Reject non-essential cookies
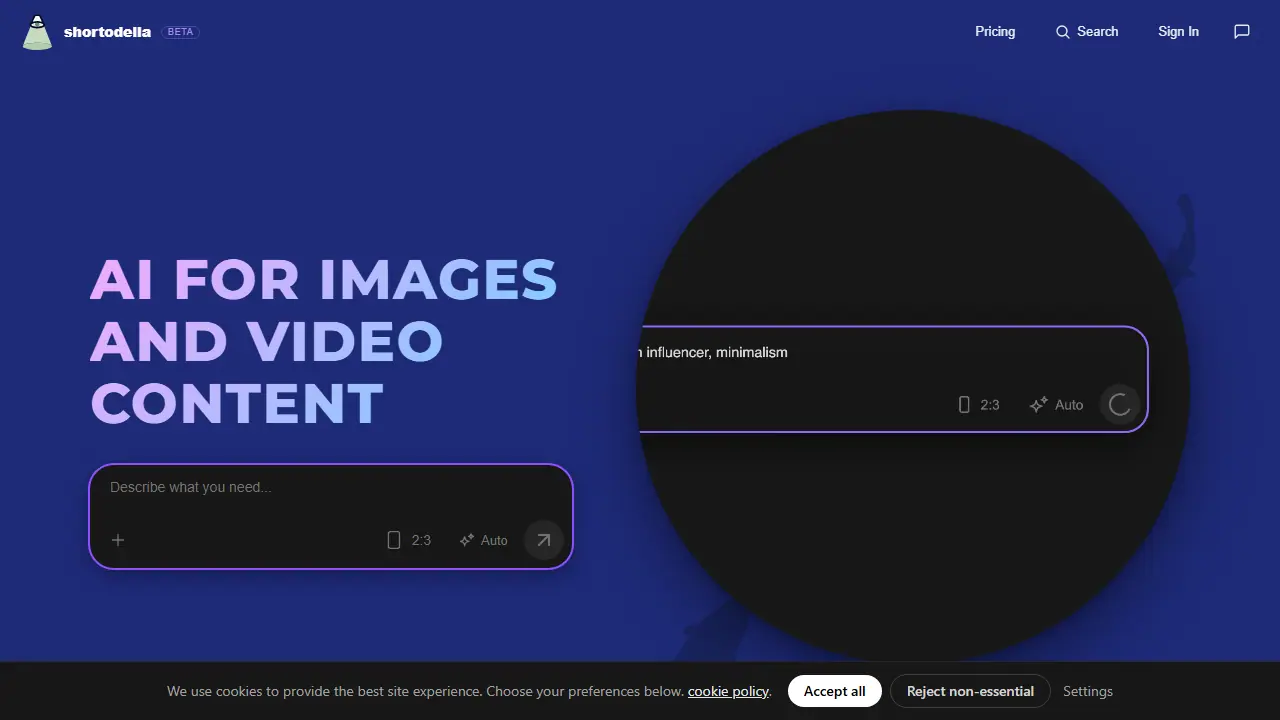 click(x=970, y=691)
